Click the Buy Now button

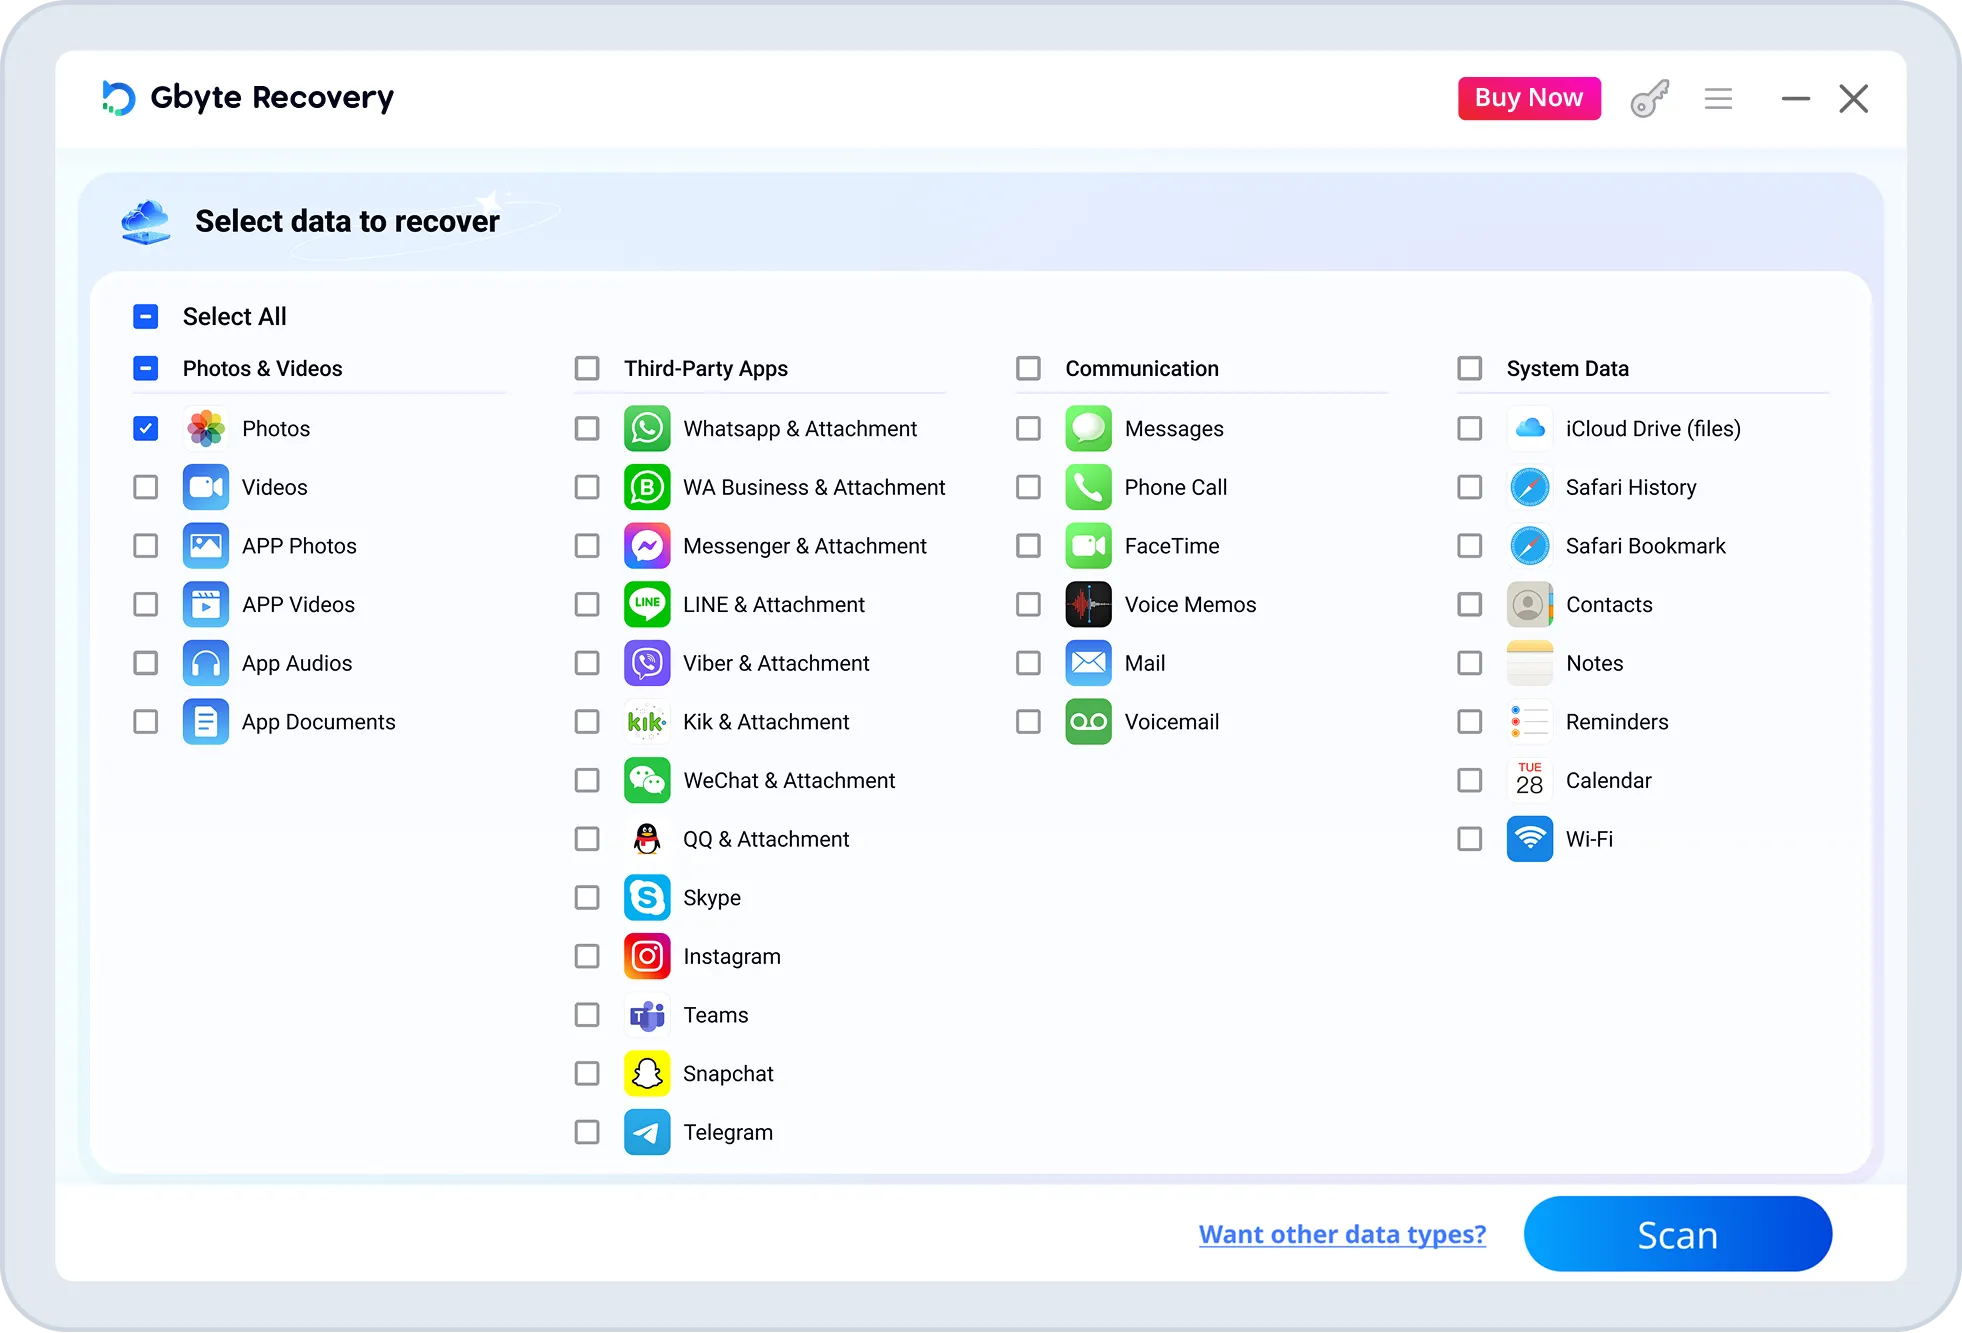(x=1529, y=98)
